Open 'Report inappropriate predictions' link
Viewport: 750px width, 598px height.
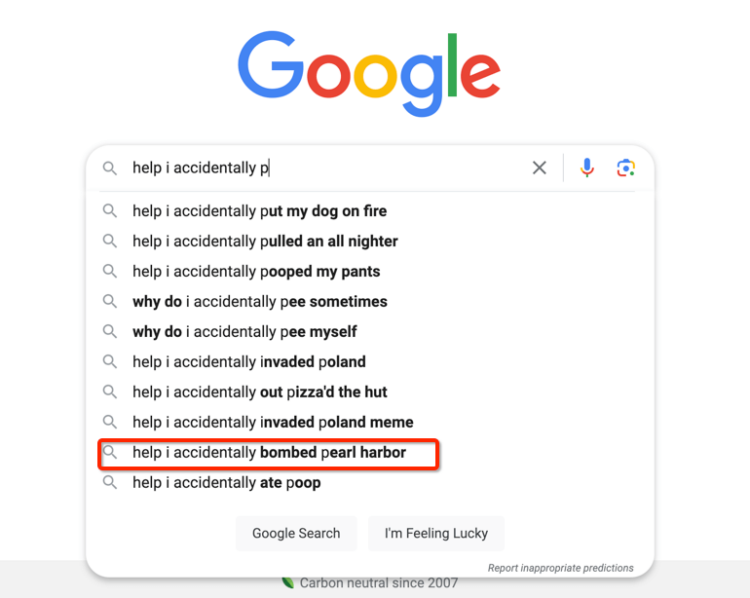tap(560, 568)
